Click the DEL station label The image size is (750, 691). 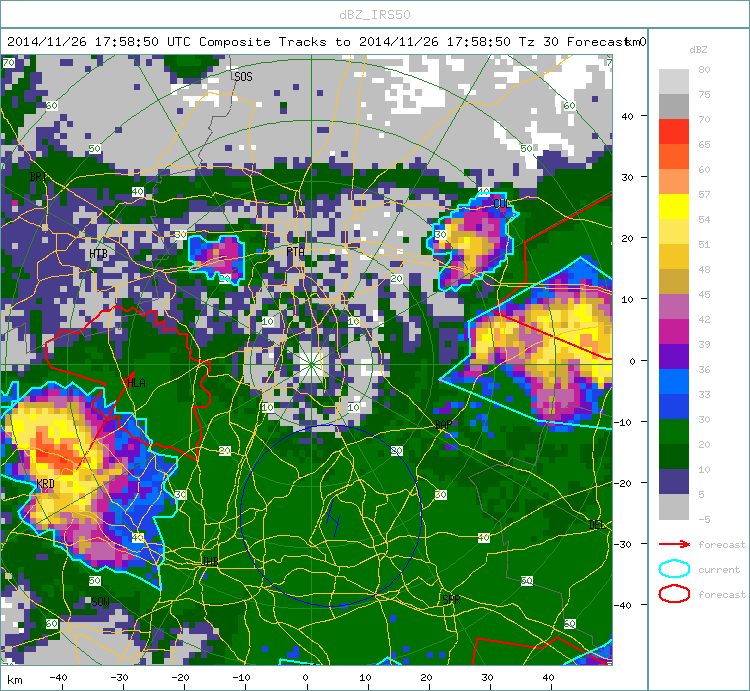click(596, 525)
